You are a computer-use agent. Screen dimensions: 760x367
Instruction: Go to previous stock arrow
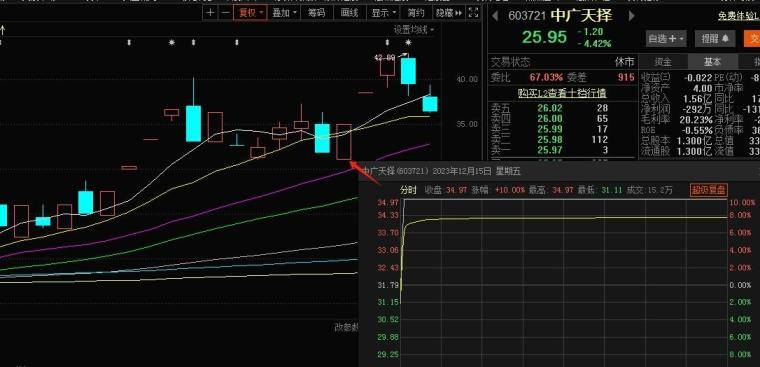pyautogui.click(x=495, y=16)
